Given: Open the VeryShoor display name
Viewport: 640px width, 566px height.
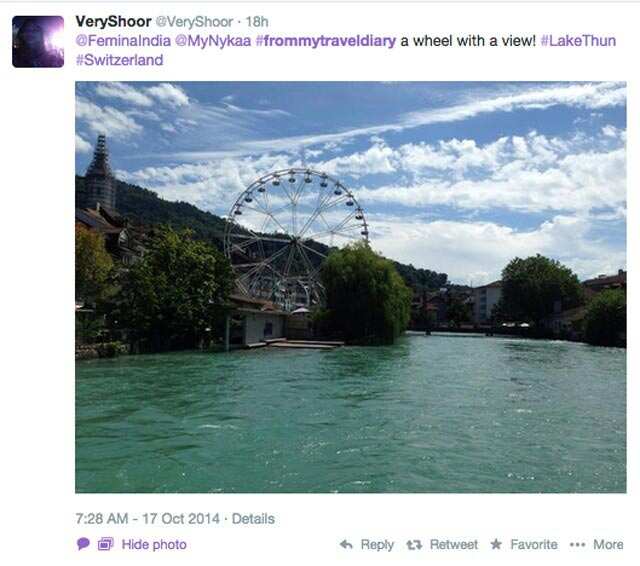Looking at the screenshot, I should pyautogui.click(x=113, y=21).
